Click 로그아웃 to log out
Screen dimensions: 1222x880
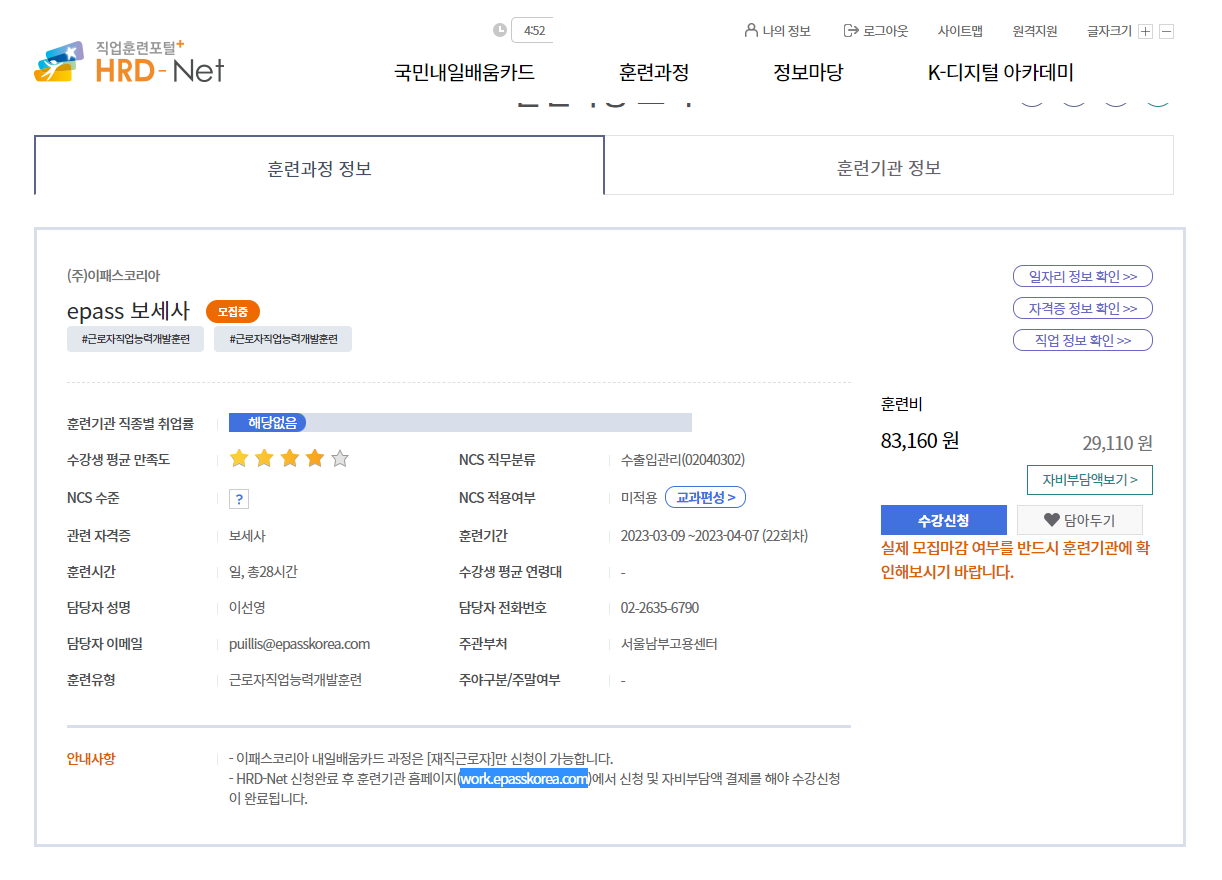click(x=876, y=31)
